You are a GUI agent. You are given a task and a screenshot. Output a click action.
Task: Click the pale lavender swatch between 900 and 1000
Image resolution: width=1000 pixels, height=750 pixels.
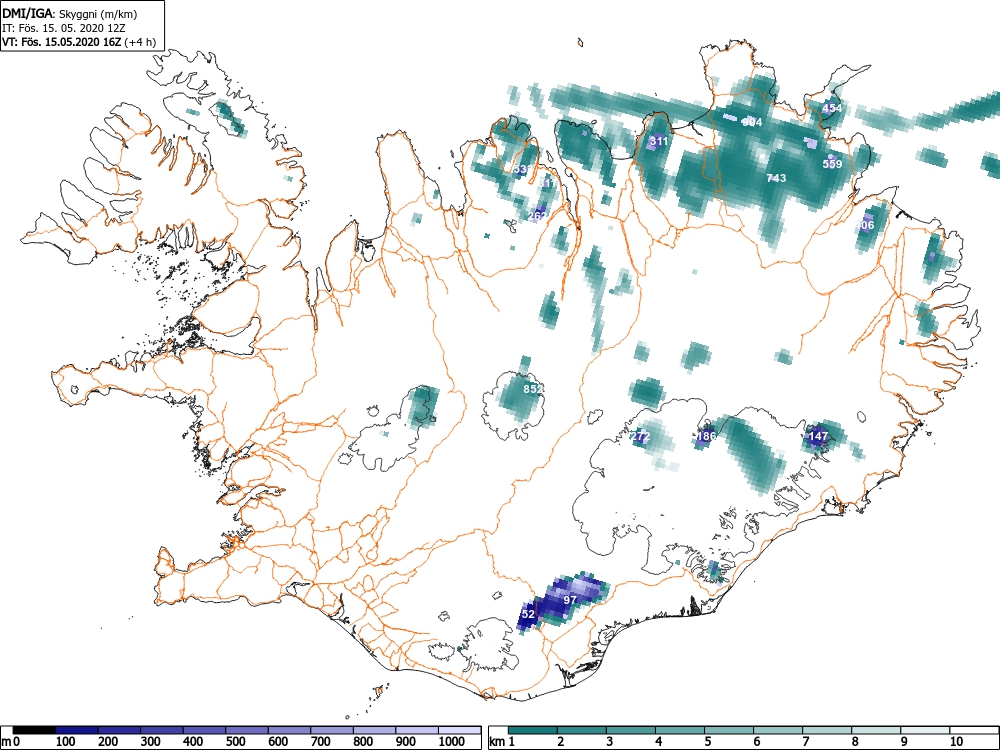[417, 730]
